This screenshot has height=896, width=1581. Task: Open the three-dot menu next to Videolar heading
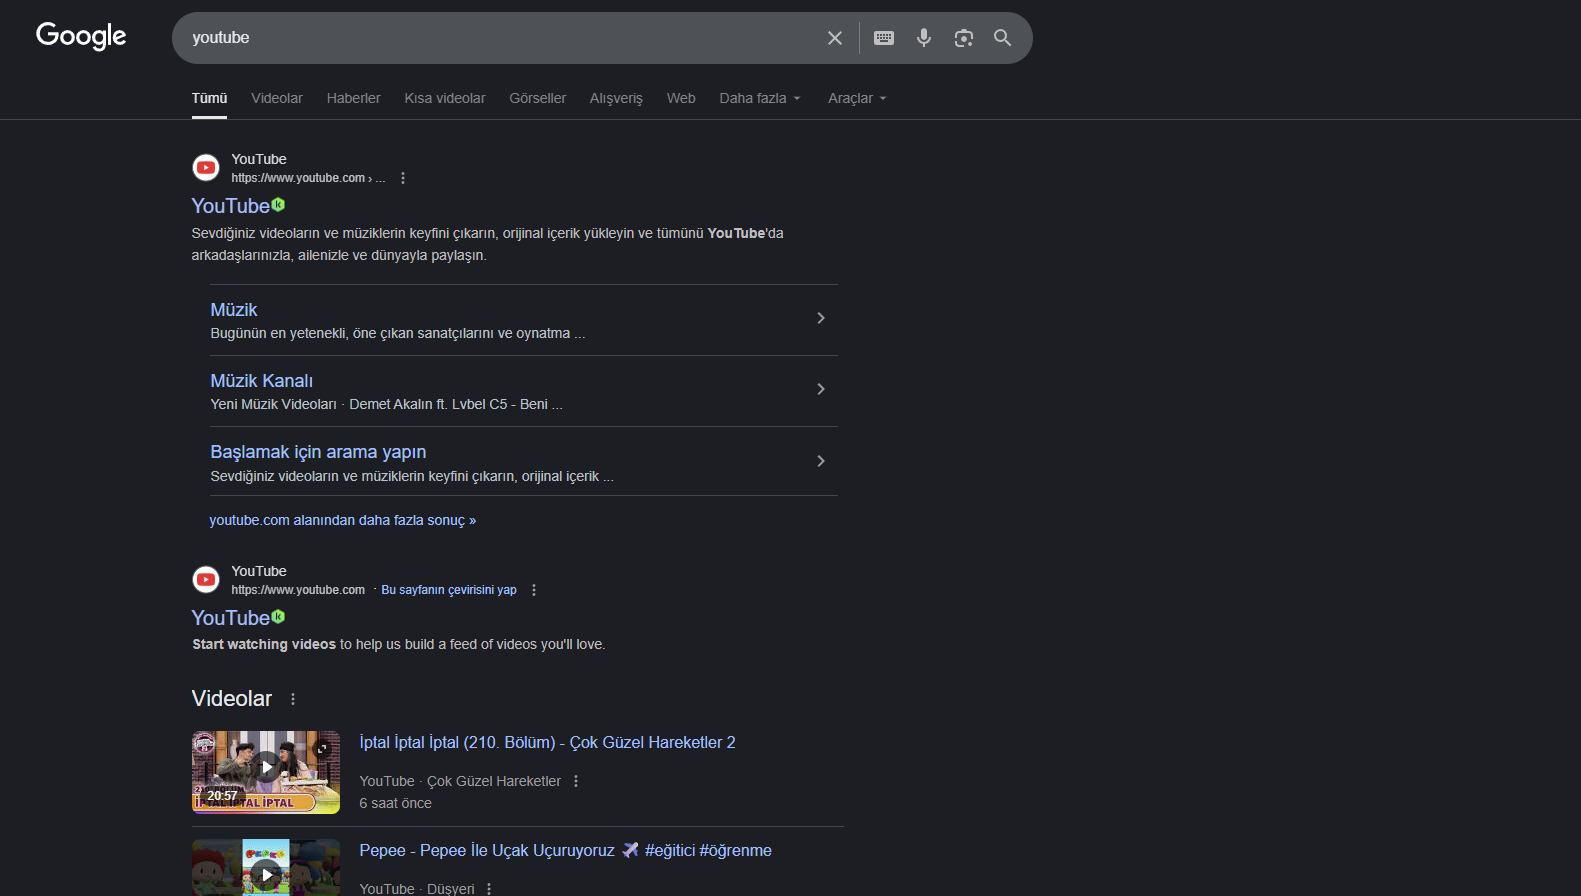click(293, 699)
